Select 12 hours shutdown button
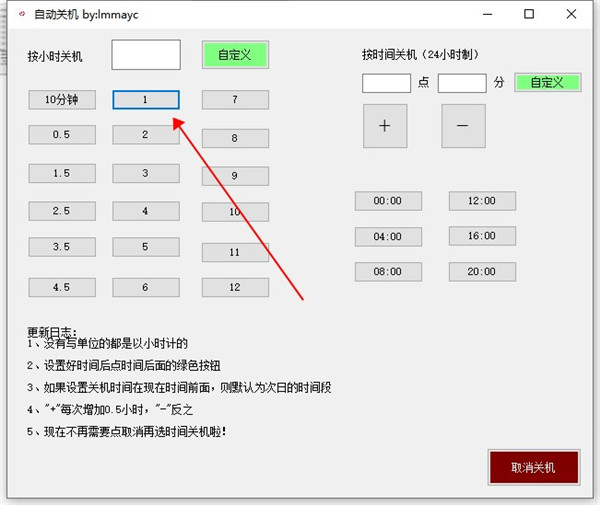Image resolution: width=600 pixels, height=505 pixels. (235, 287)
